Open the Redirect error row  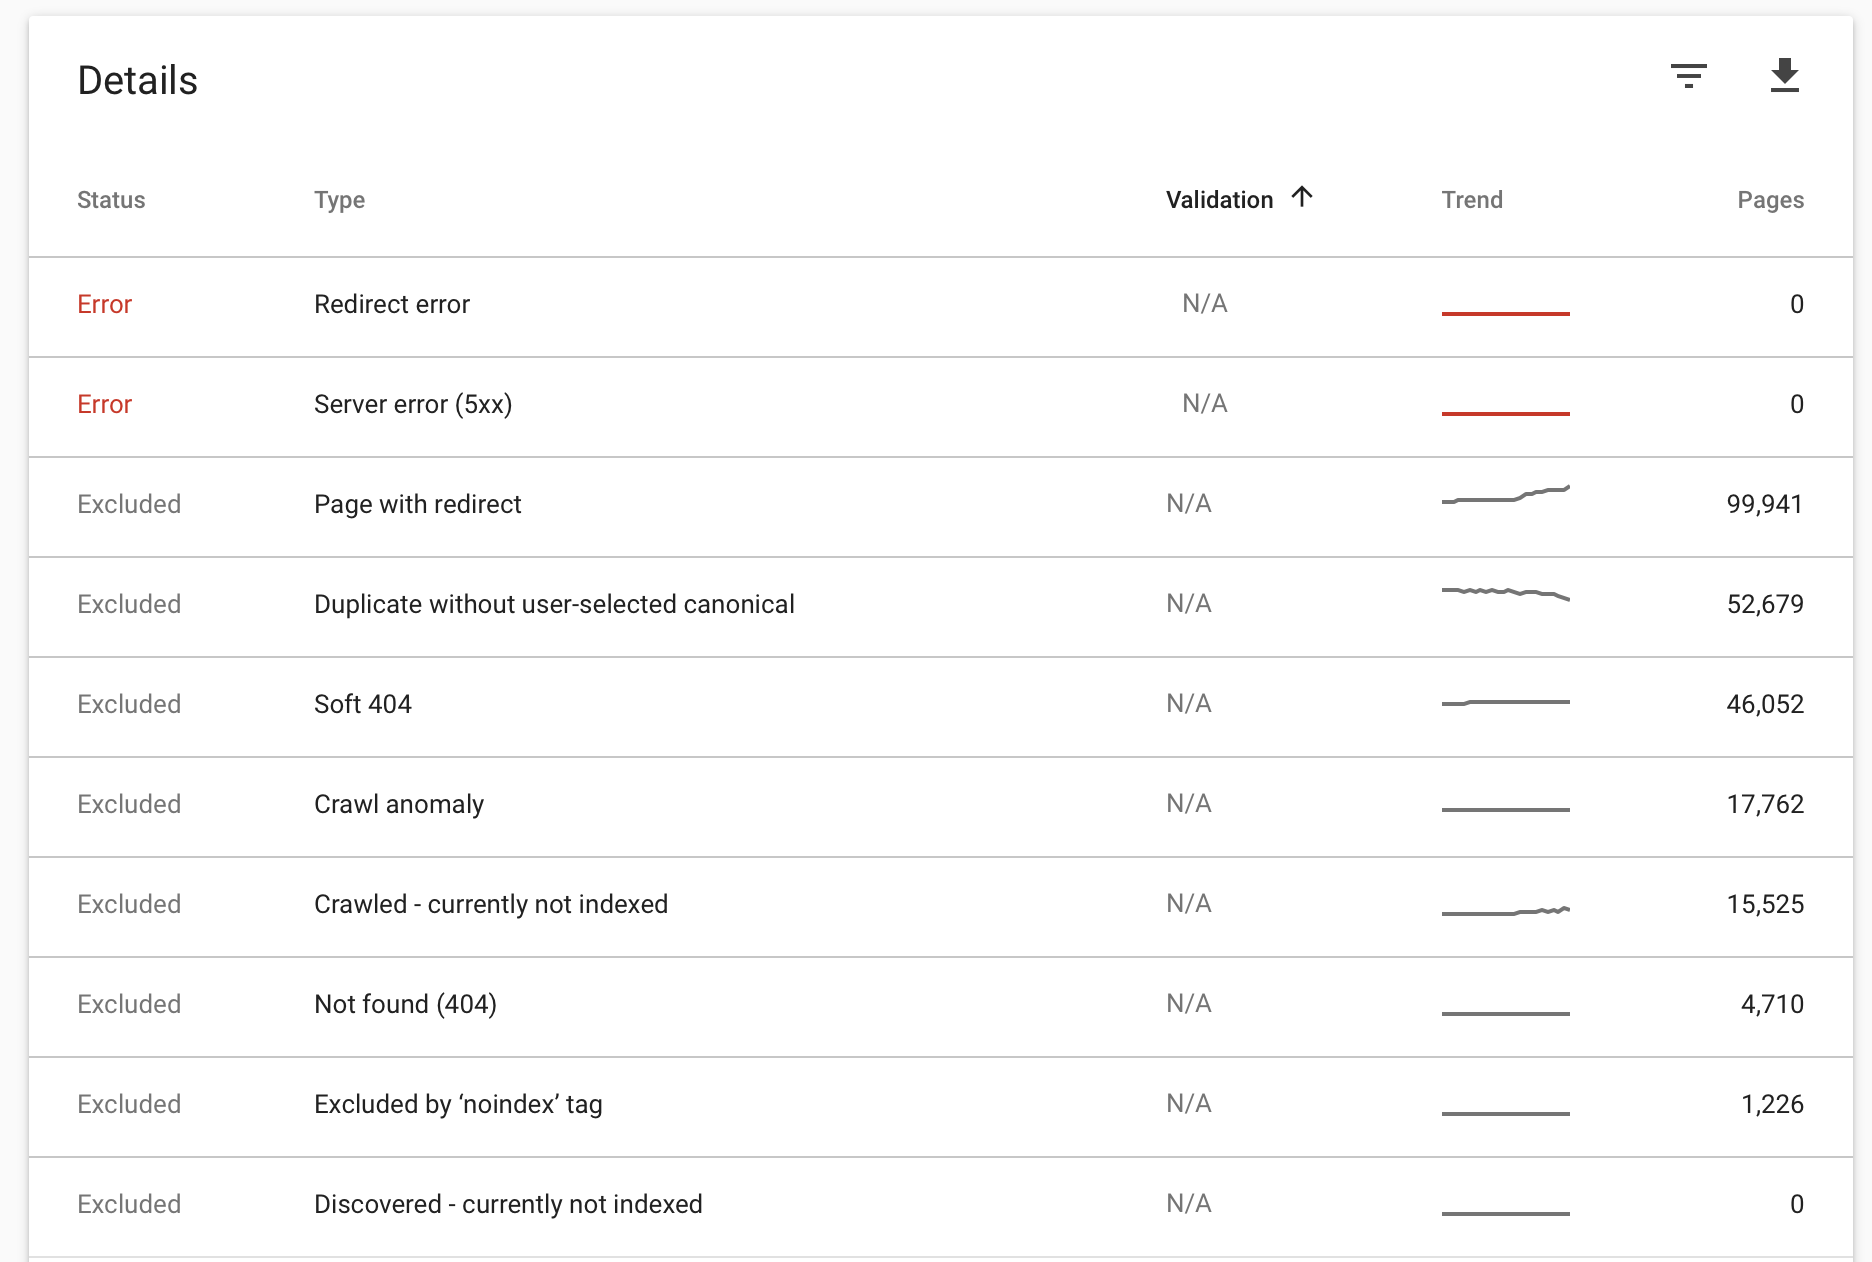[941, 307]
